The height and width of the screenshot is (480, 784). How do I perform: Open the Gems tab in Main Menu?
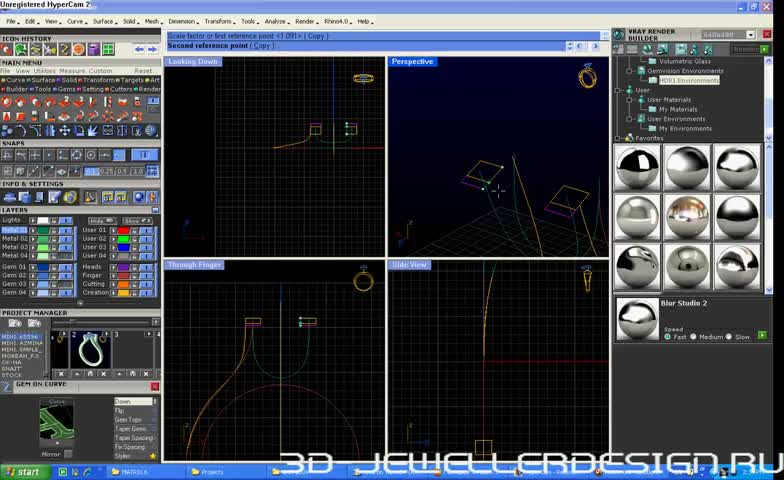coord(66,89)
